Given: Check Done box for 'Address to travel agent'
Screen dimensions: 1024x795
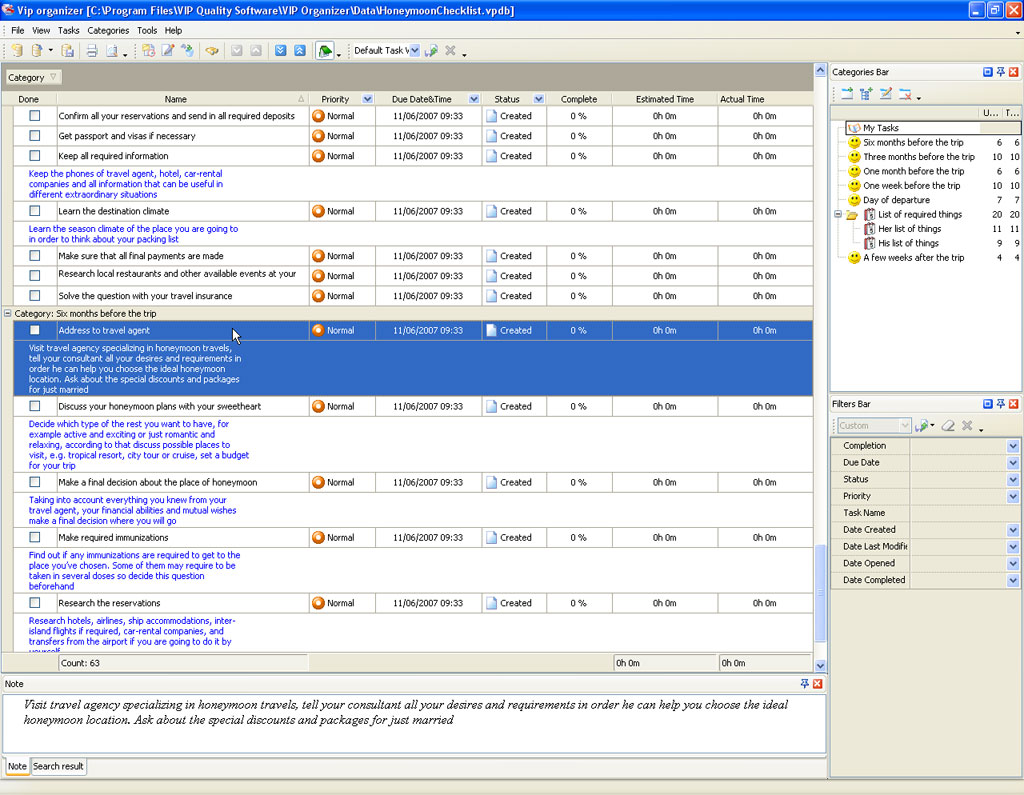Looking at the screenshot, I should pyautogui.click(x=35, y=330).
